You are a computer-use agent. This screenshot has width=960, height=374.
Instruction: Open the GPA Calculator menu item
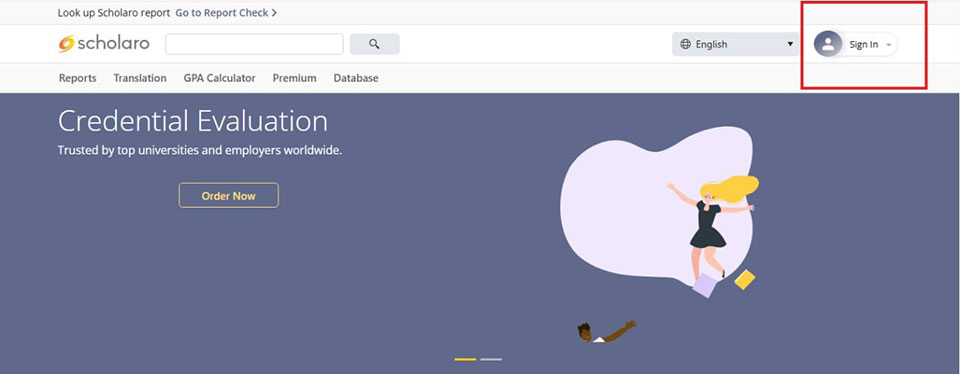pos(219,78)
